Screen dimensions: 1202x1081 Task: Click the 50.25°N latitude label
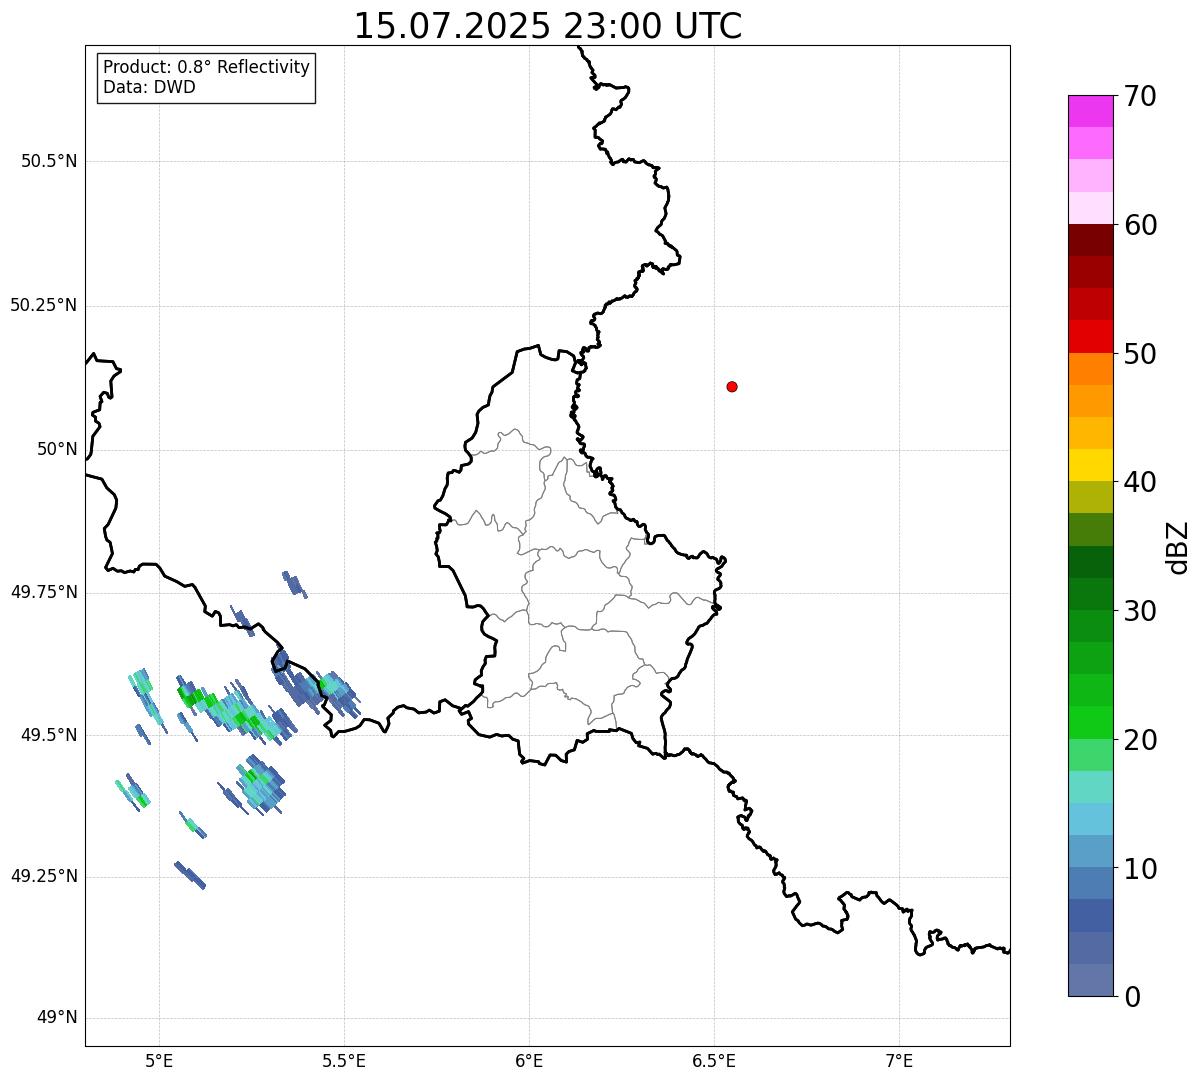pyautogui.click(x=44, y=305)
